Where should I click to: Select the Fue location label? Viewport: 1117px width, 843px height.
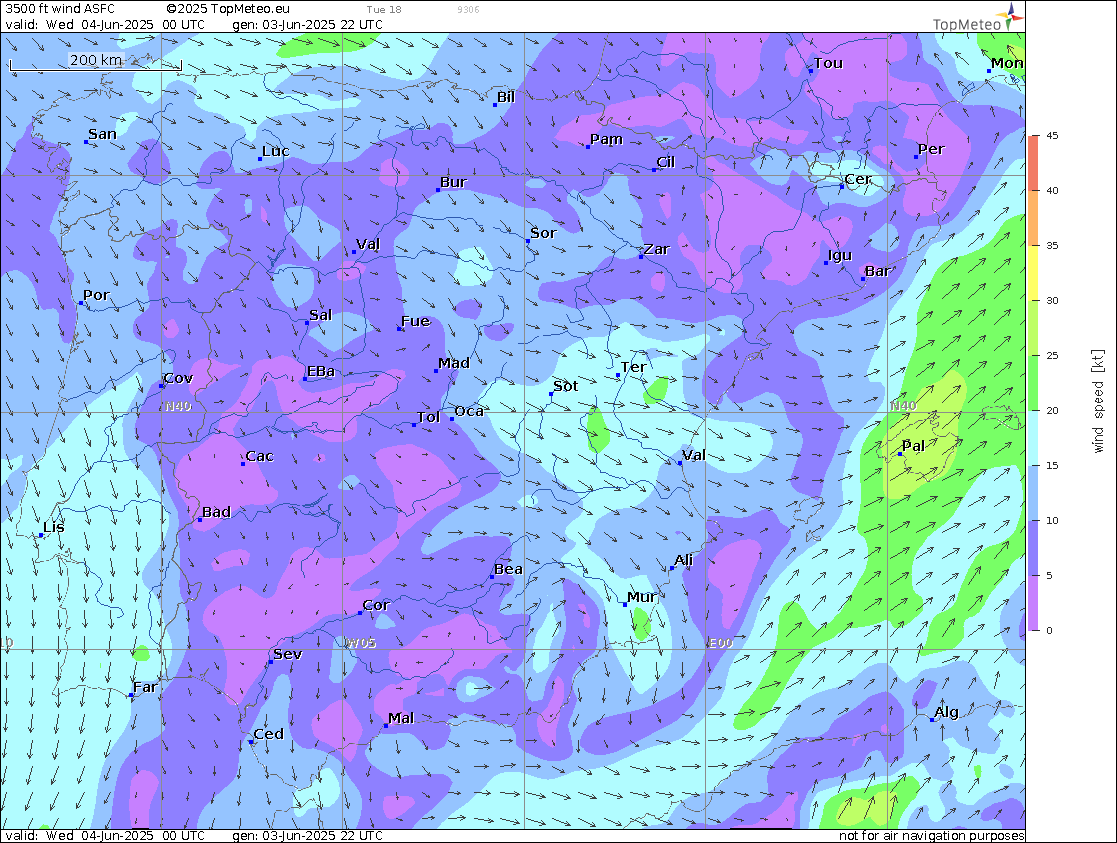416,321
